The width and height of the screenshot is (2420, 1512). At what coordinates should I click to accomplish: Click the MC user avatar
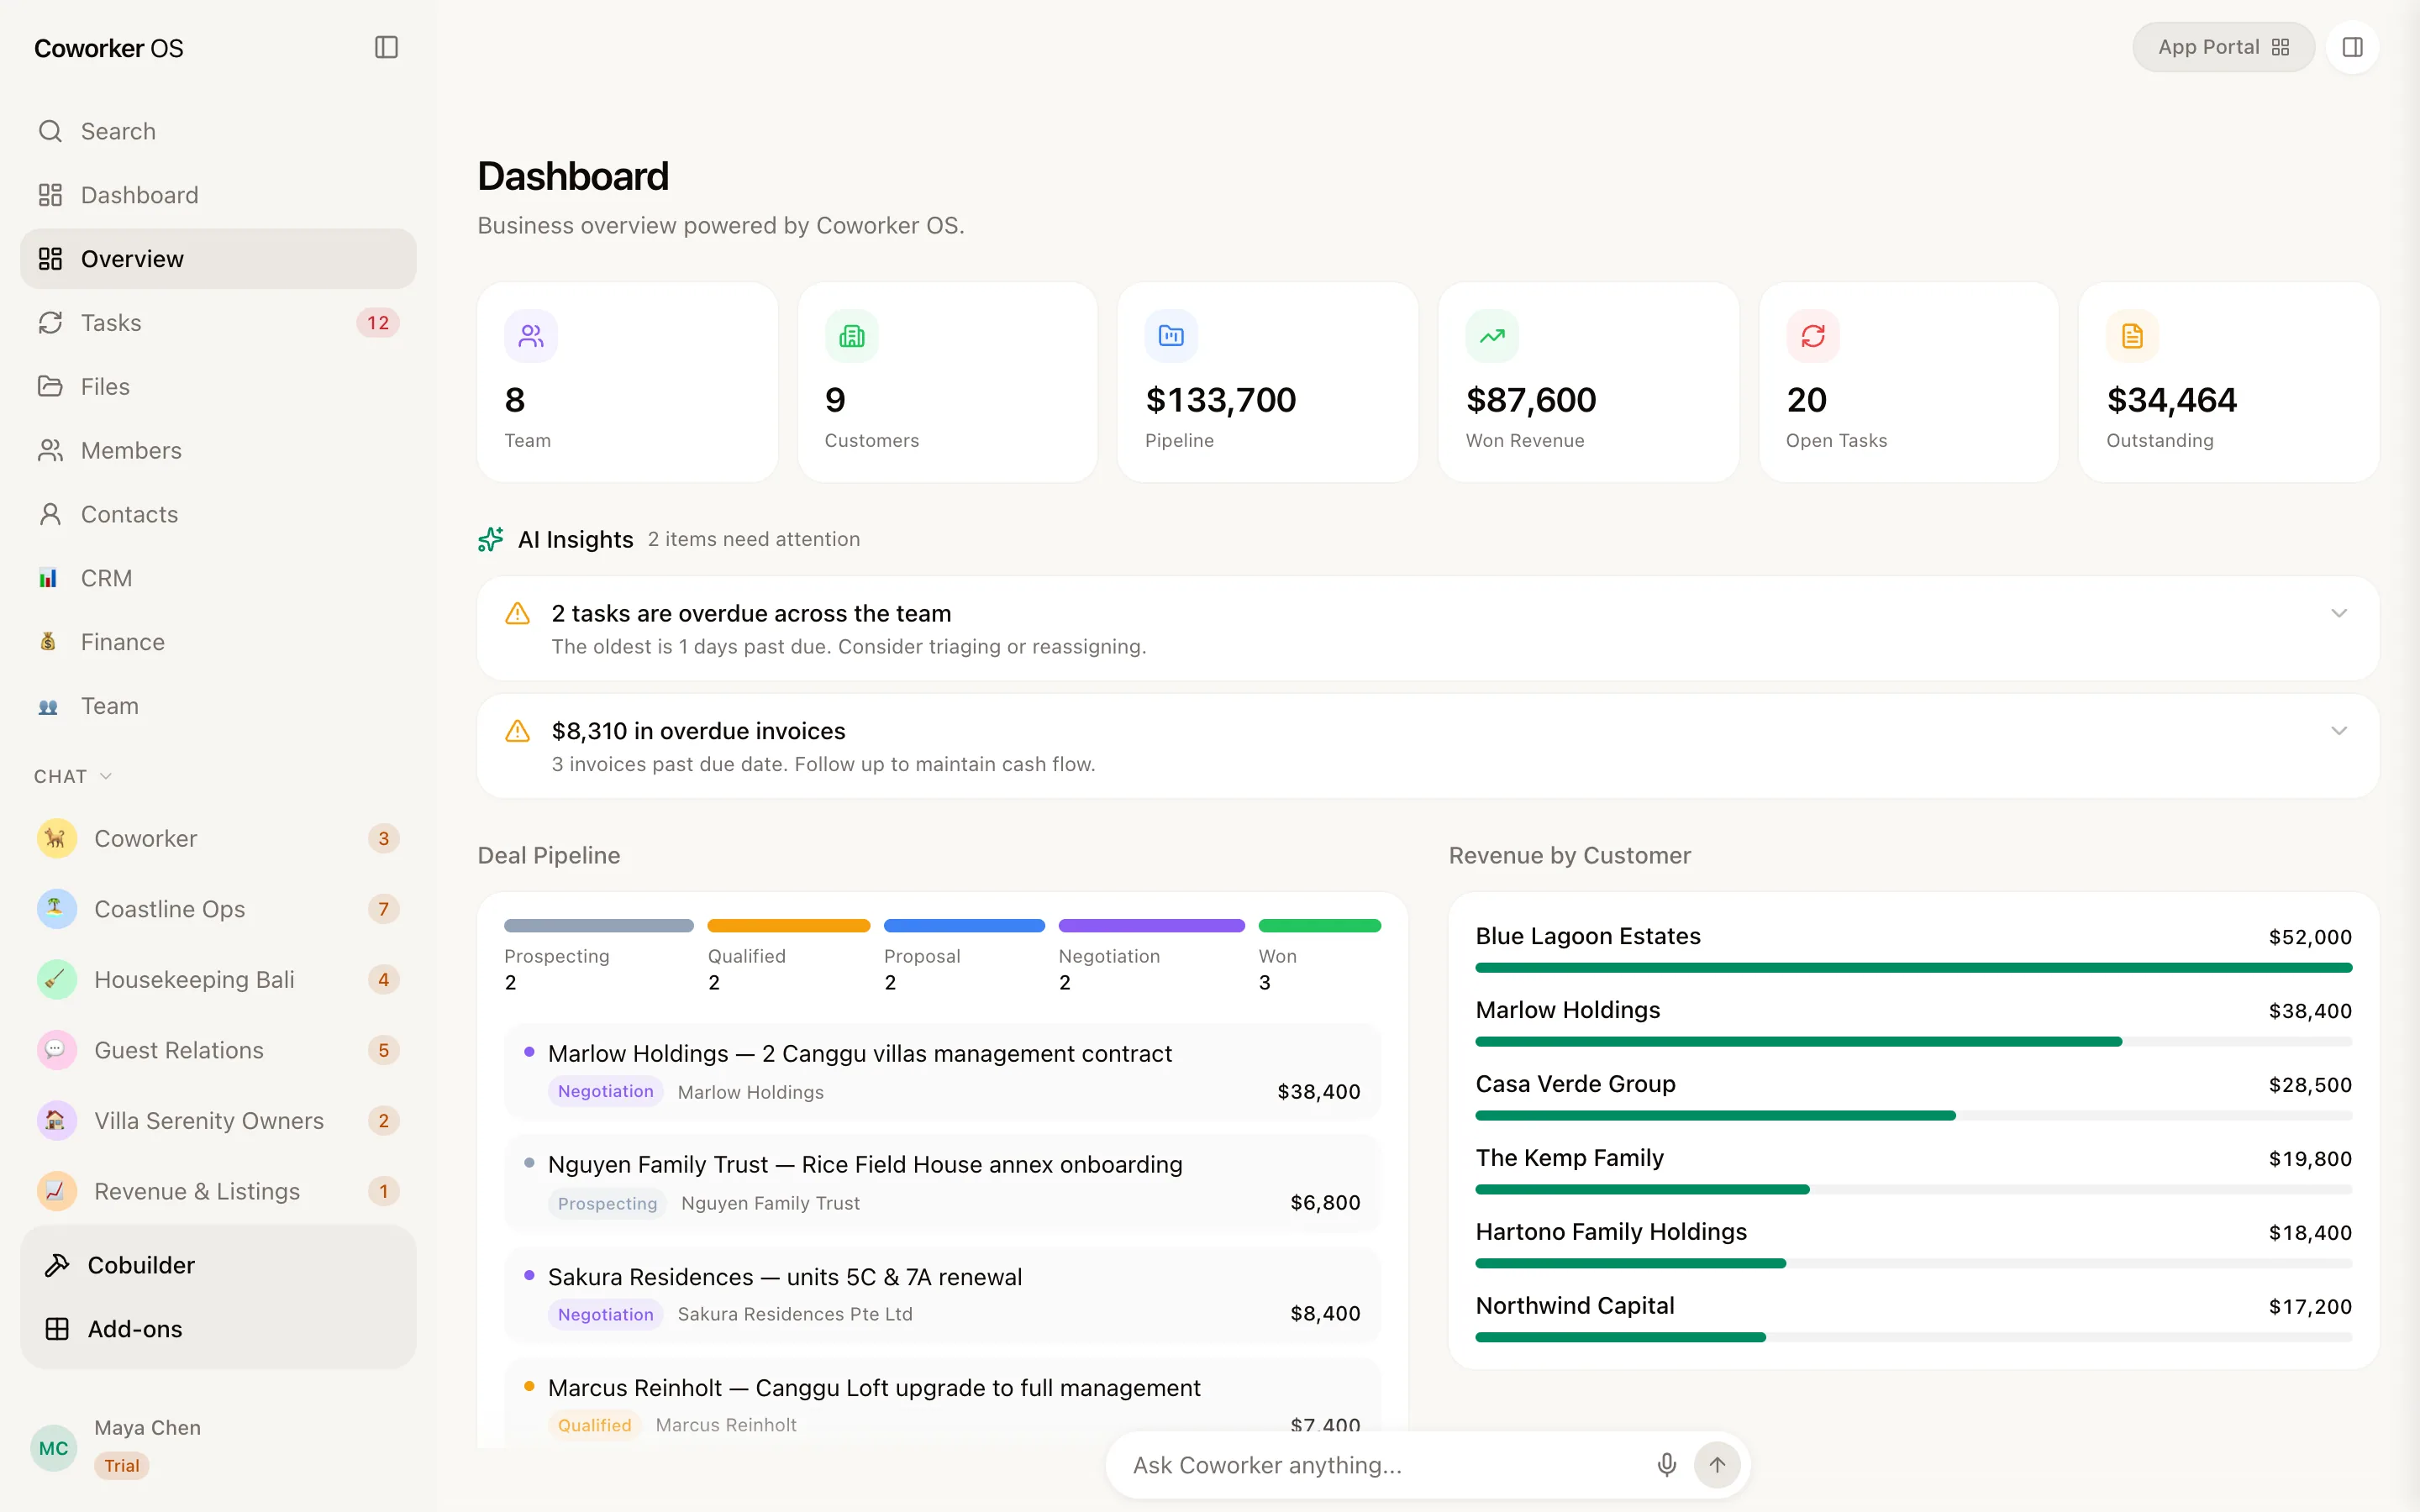[x=54, y=1448]
